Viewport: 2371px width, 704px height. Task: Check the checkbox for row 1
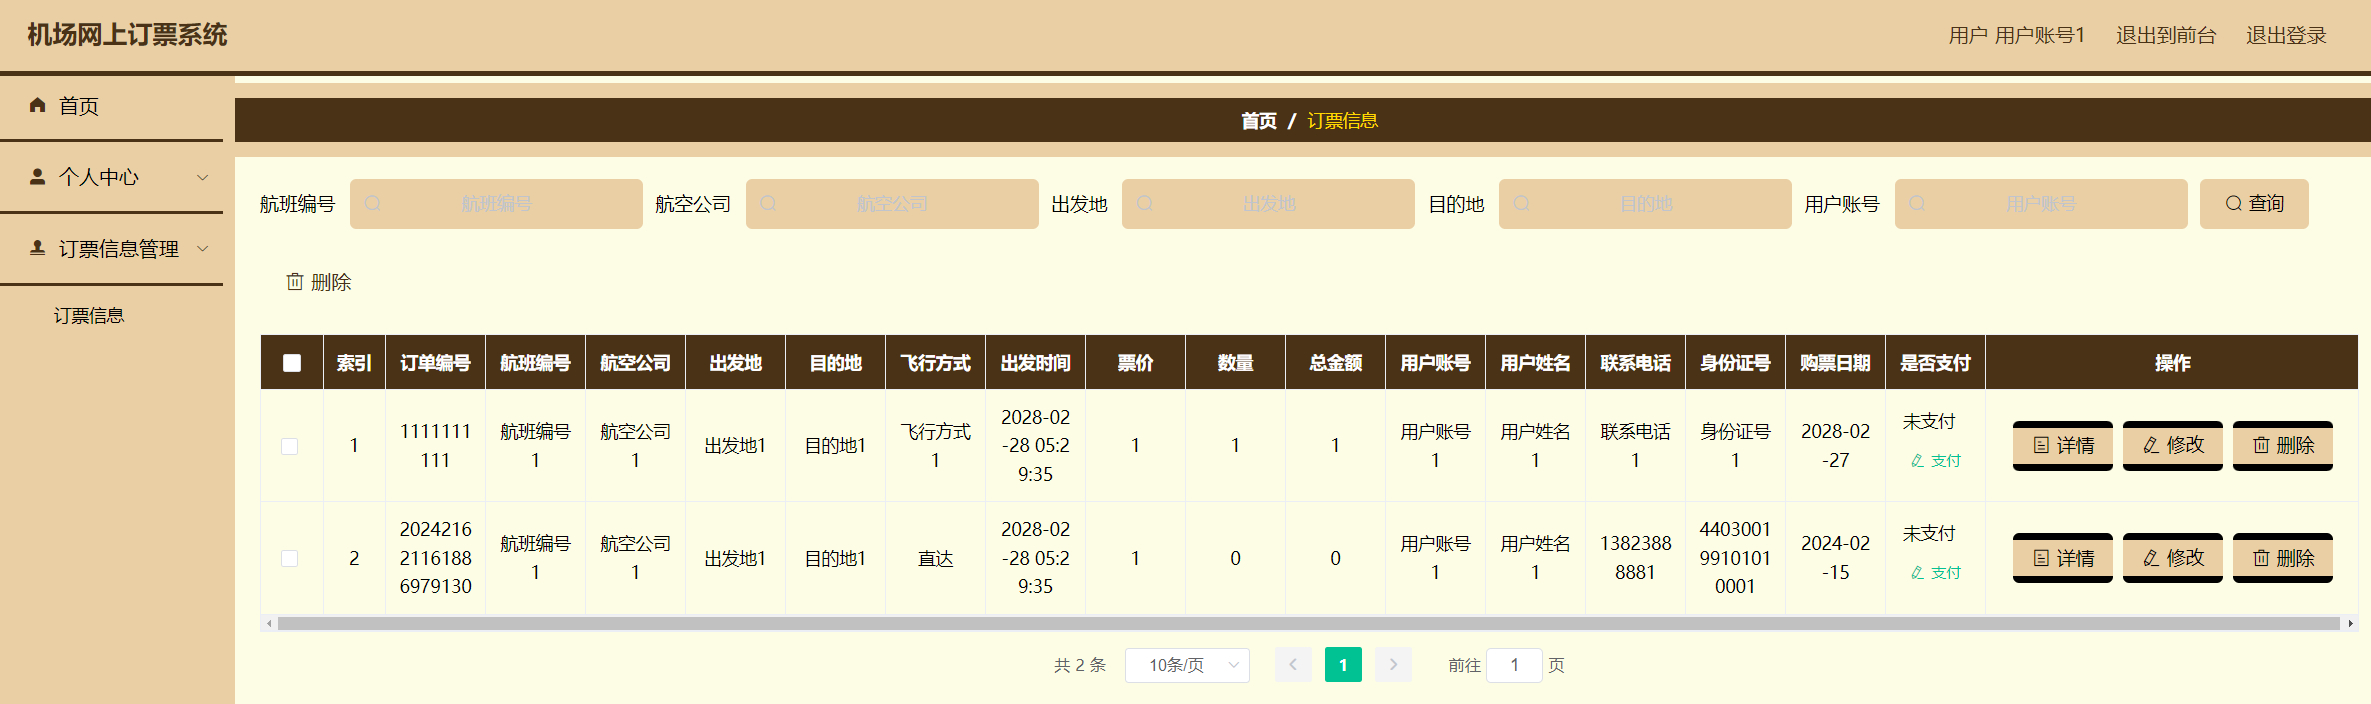click(x=290, y=446)
